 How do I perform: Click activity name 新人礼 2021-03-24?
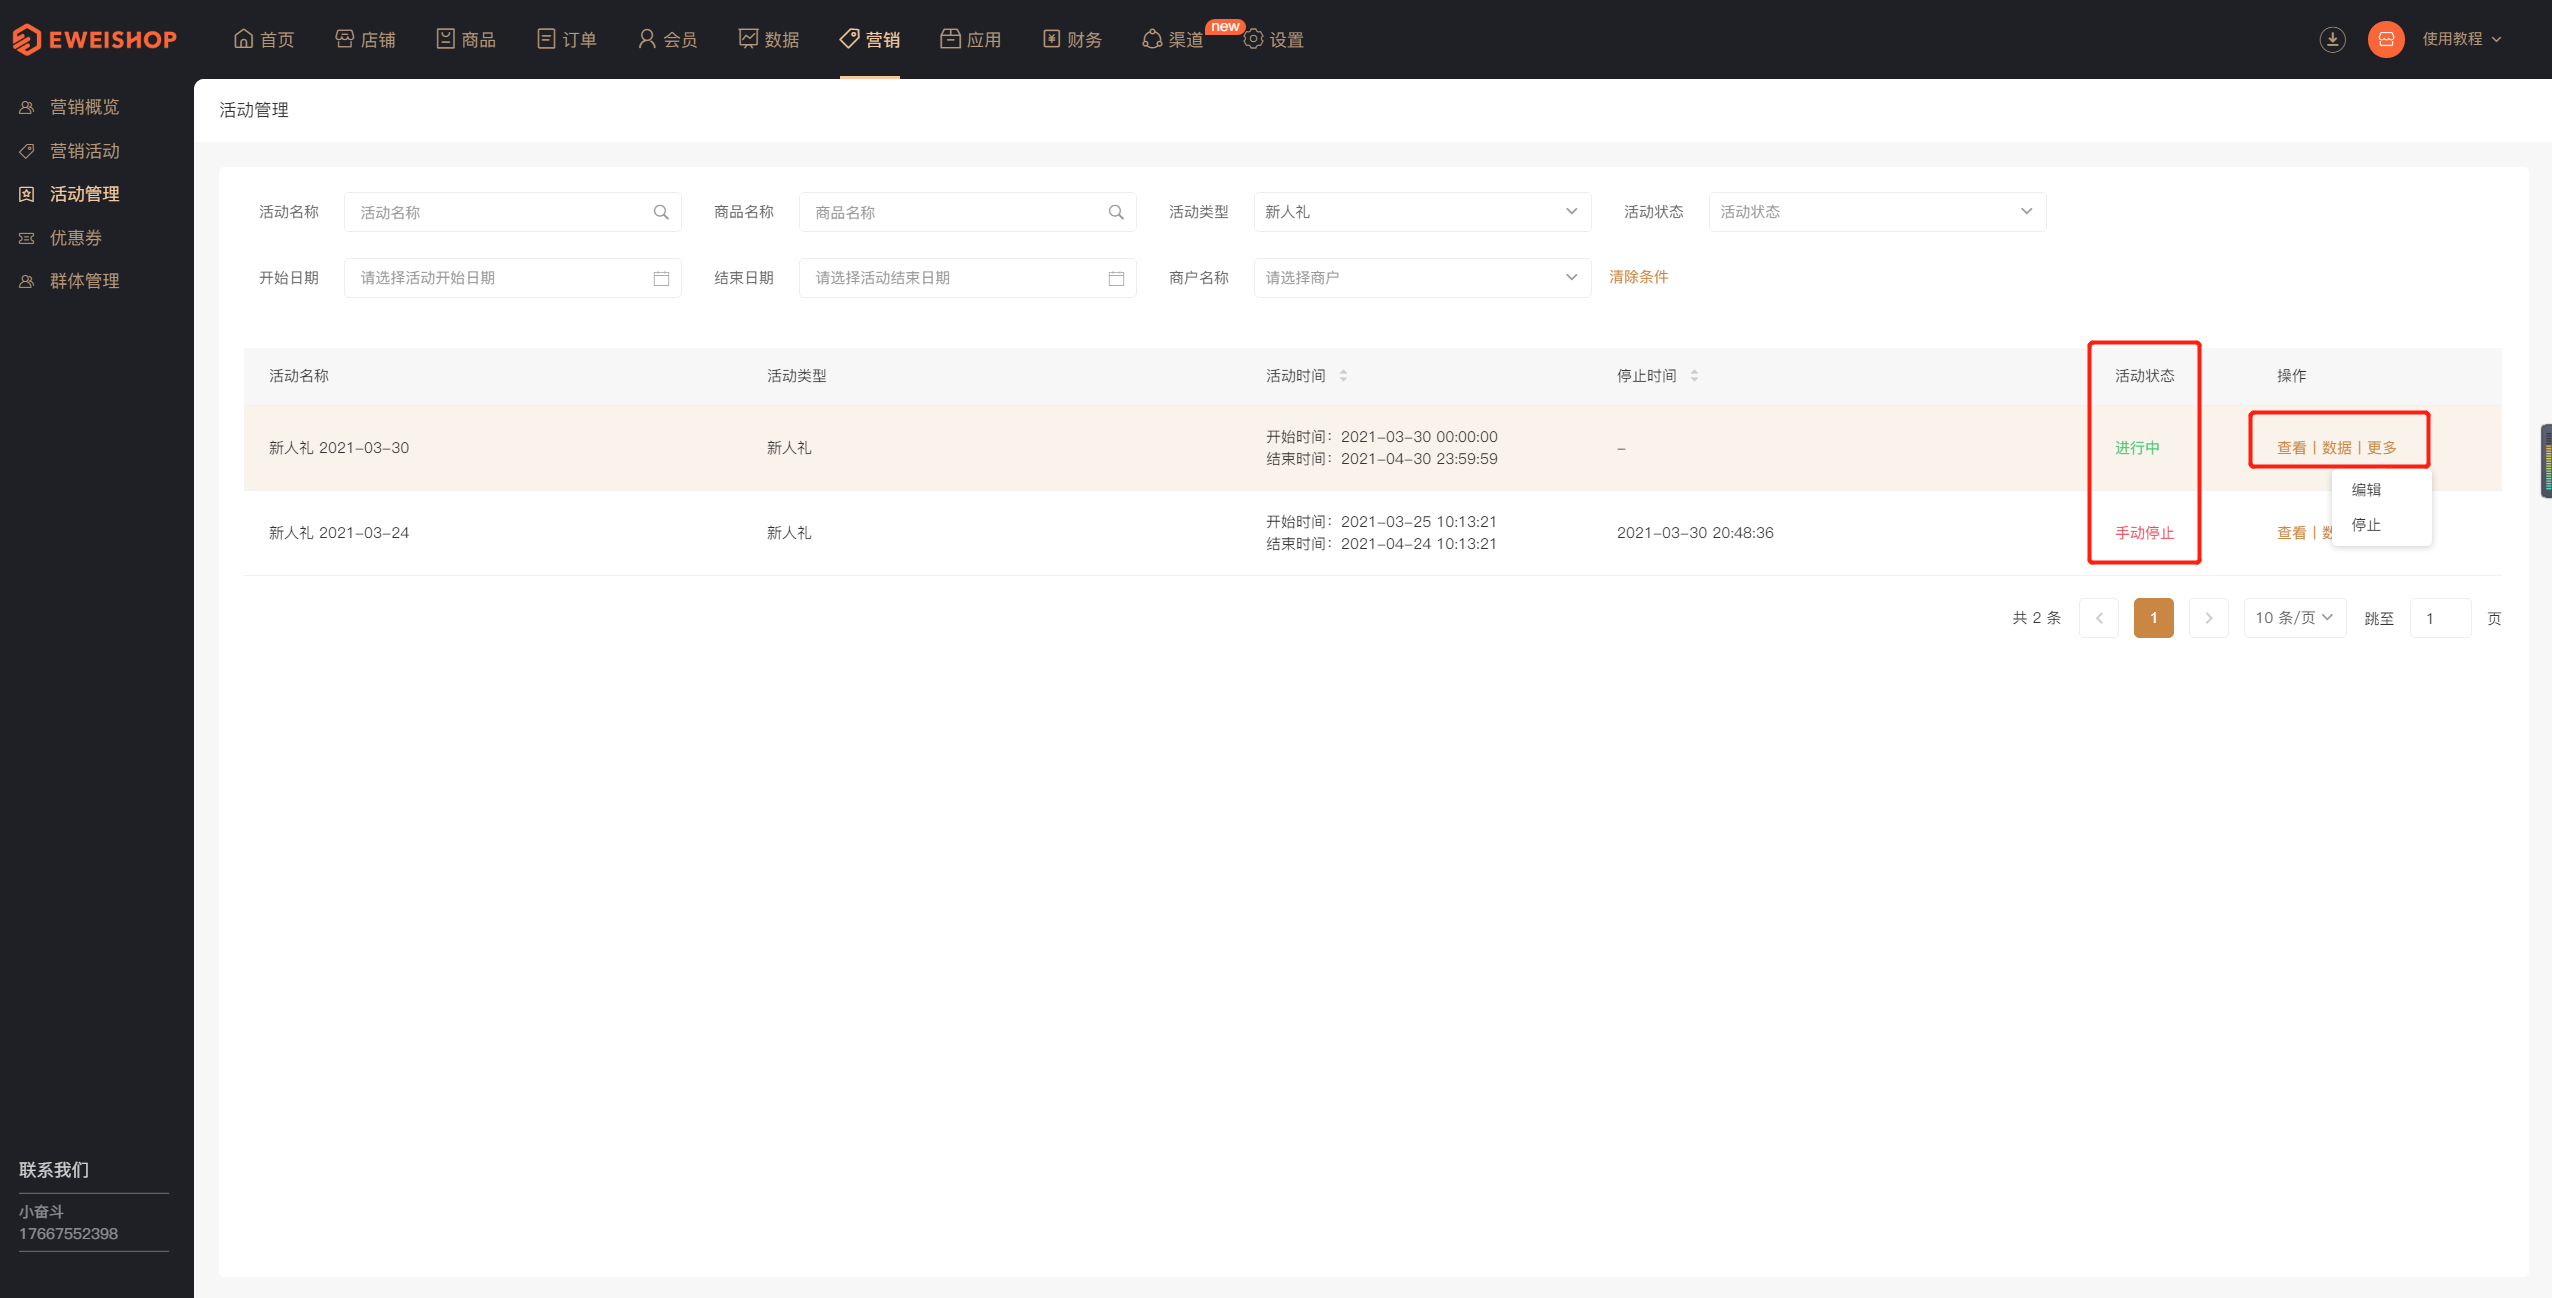point(338,533)
